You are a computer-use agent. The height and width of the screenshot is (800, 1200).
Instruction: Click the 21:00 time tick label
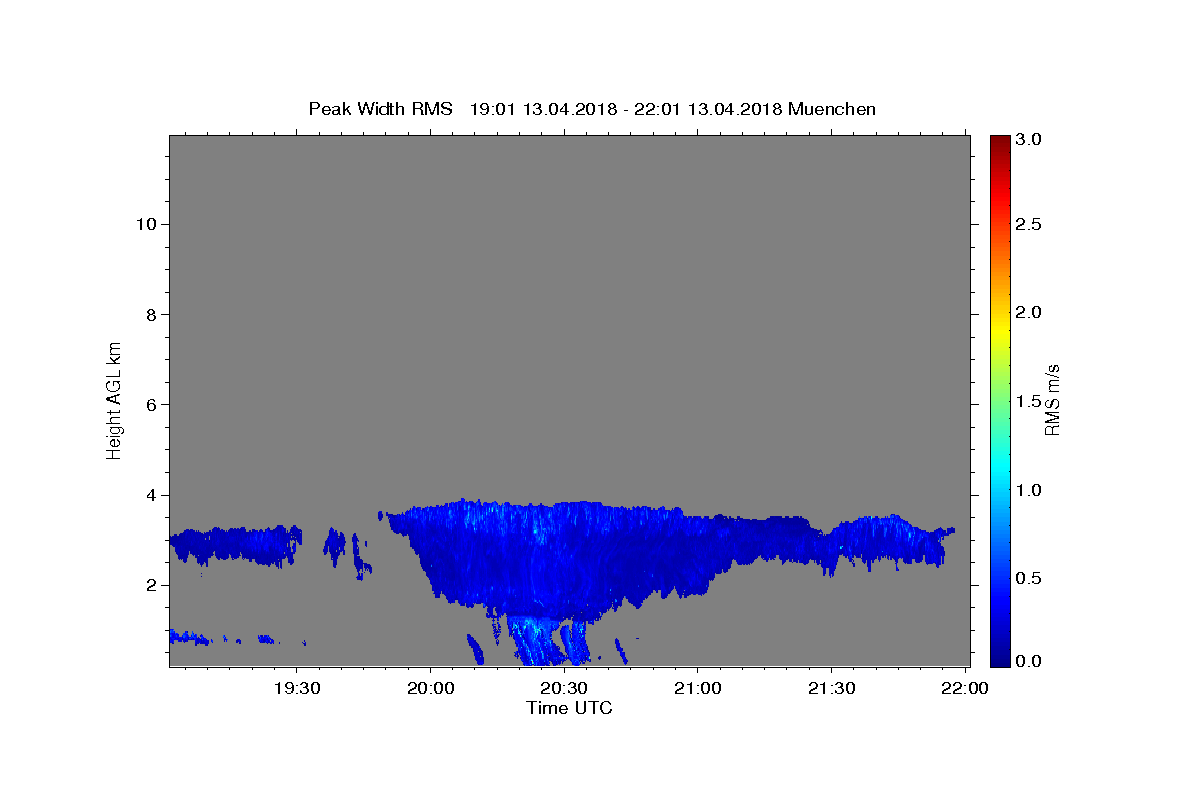click(698, 688)
